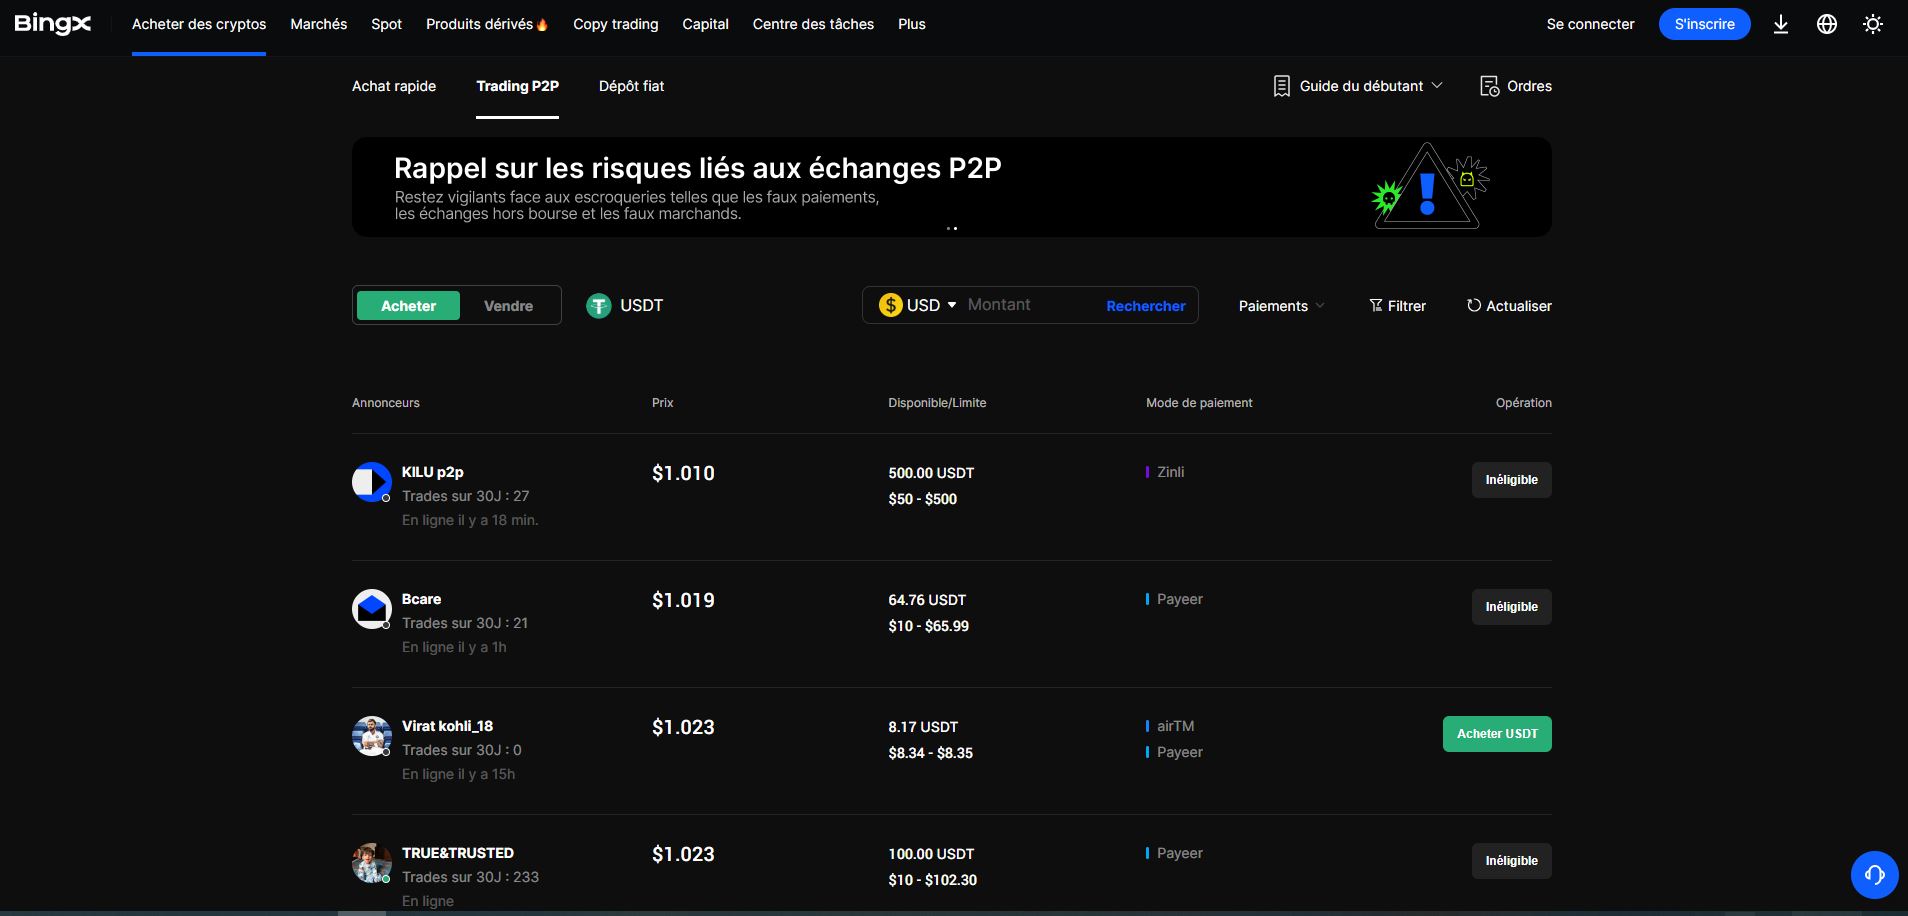1908x916 pixels.
Task: Select the Vendre toggle
Action: pos(508,305)
